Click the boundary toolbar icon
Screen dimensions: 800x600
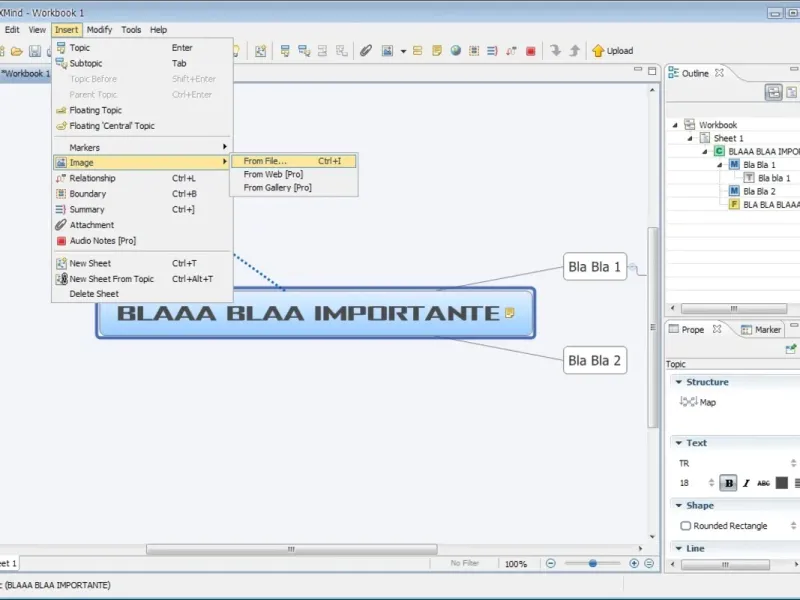pos(474,51)
